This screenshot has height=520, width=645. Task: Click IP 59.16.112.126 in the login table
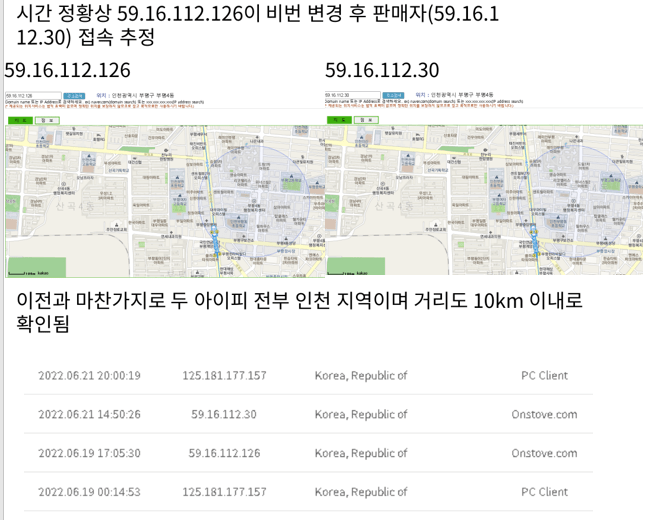click(224, 453)
